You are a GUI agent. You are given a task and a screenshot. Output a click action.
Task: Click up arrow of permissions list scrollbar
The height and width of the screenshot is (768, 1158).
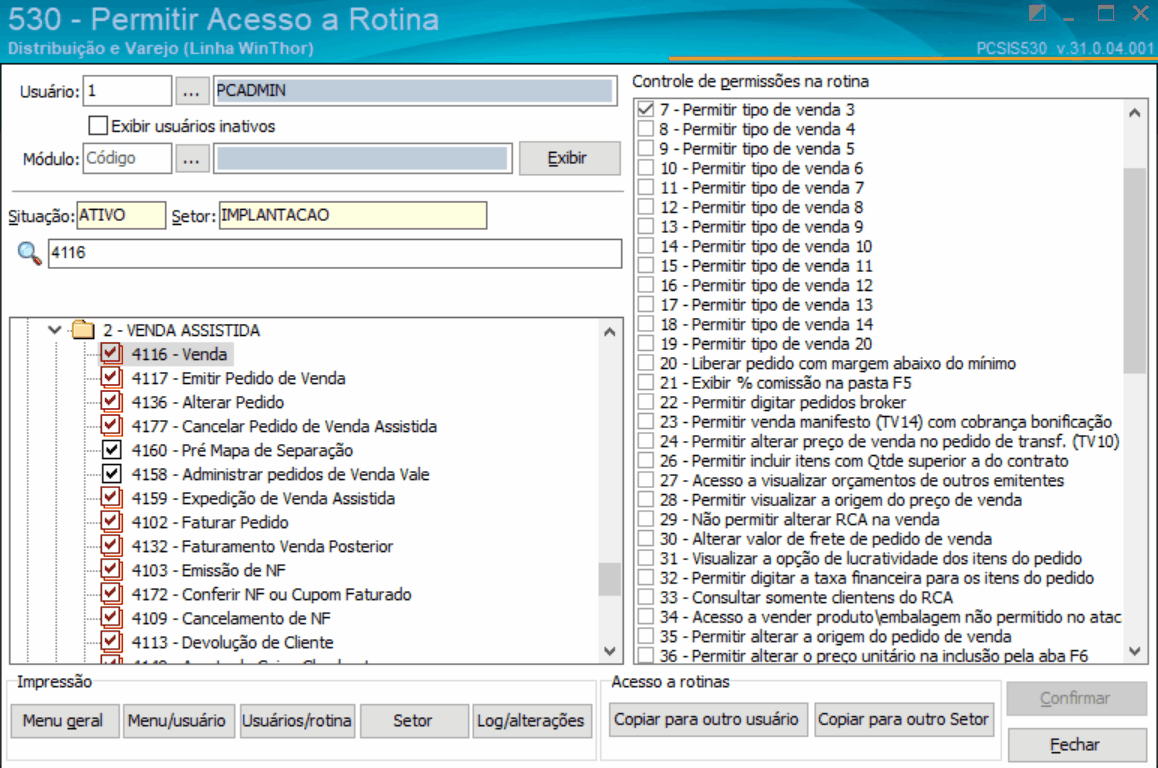click(1135, 113)
